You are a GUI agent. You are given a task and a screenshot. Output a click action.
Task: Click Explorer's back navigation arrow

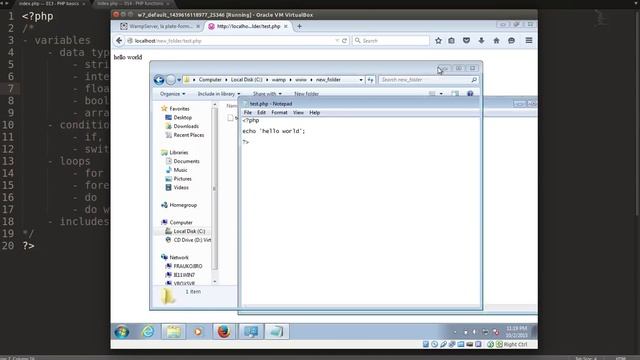click(159, 80)
